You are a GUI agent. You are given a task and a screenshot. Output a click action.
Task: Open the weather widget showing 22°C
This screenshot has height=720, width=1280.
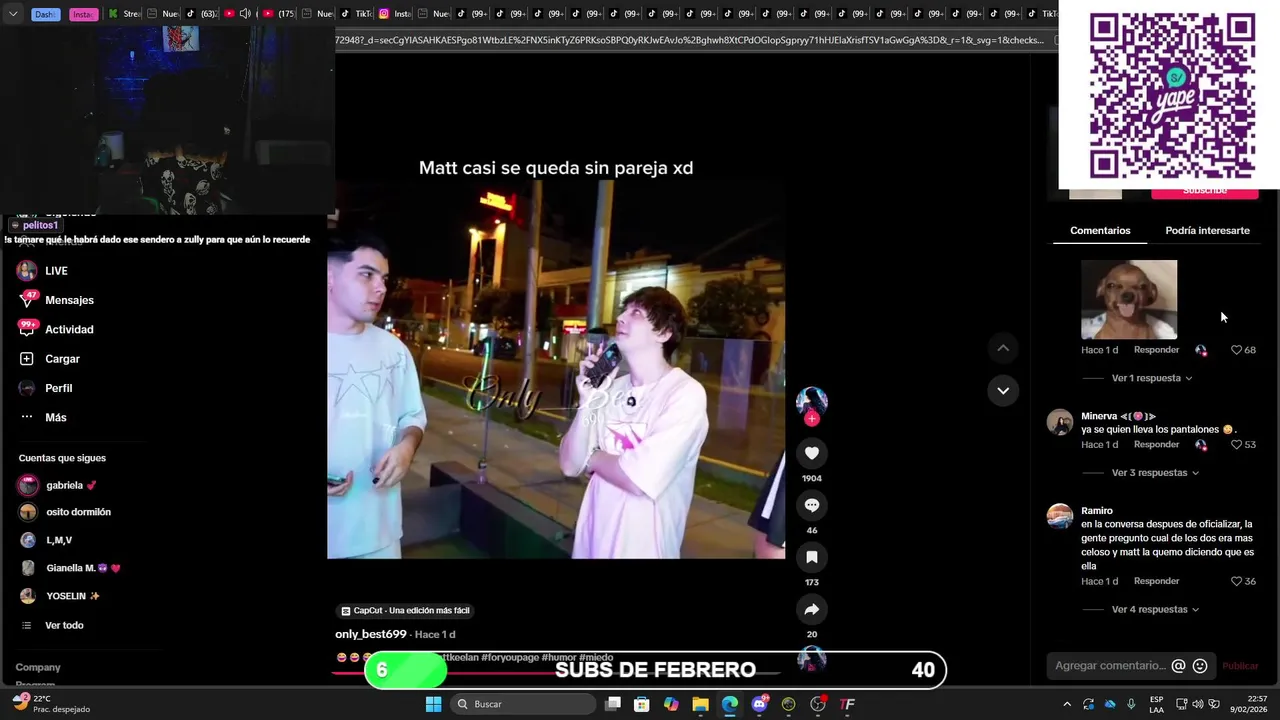(50, 704)
